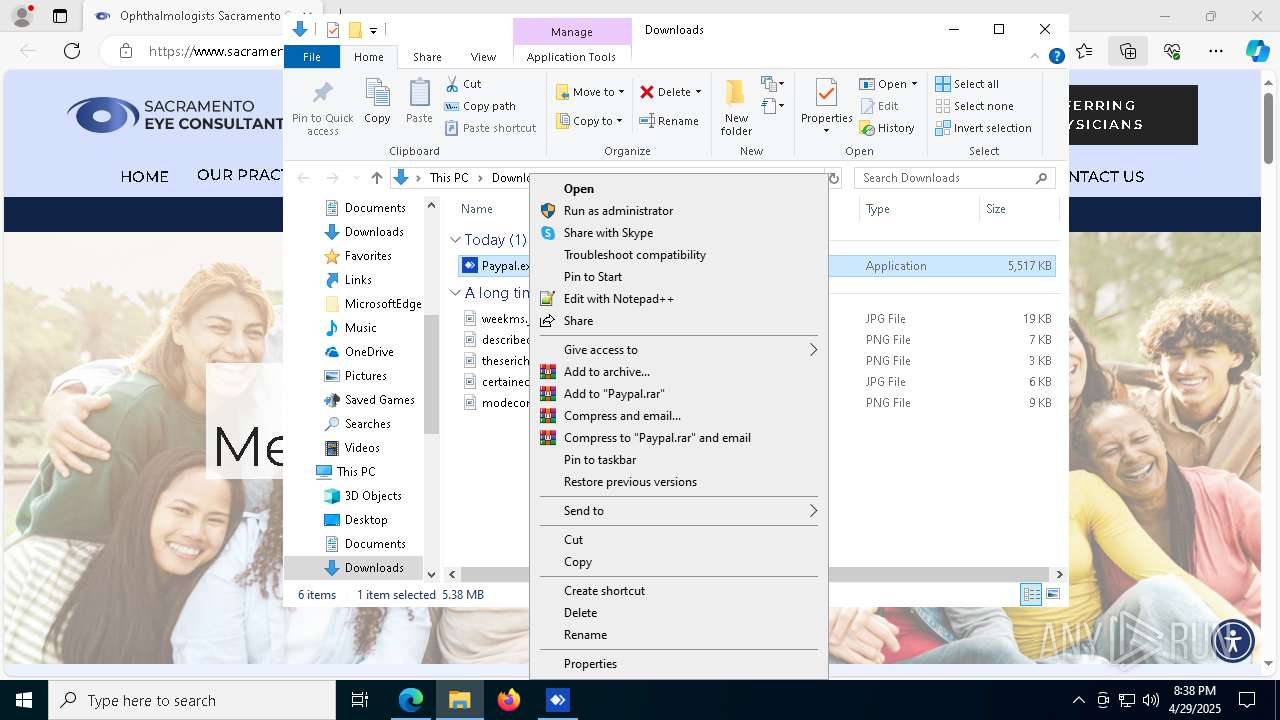The image size is (1280, 720).
Task: Click the Rename ribbon button
Action: [x=669, y=121]
